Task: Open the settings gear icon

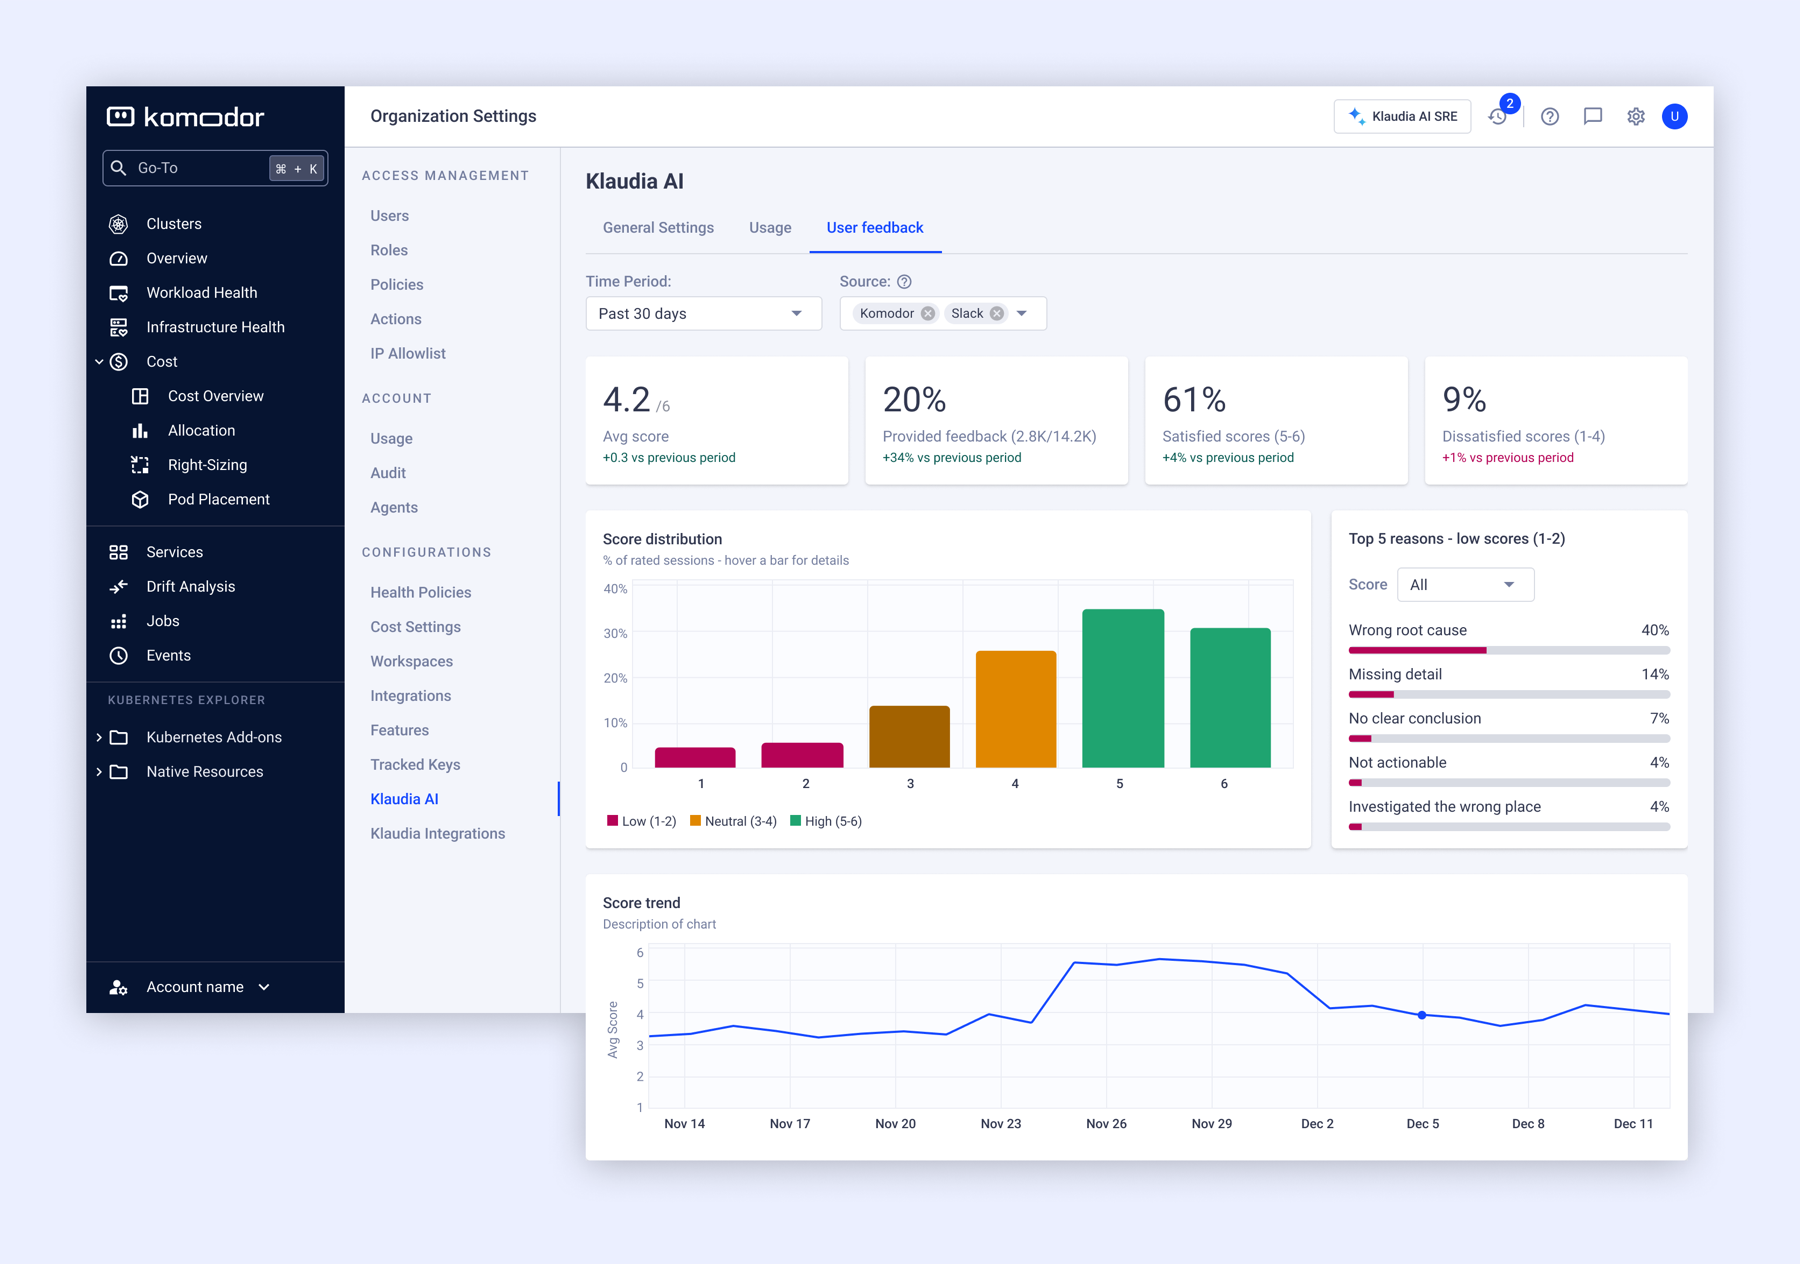Action: 1636,117
